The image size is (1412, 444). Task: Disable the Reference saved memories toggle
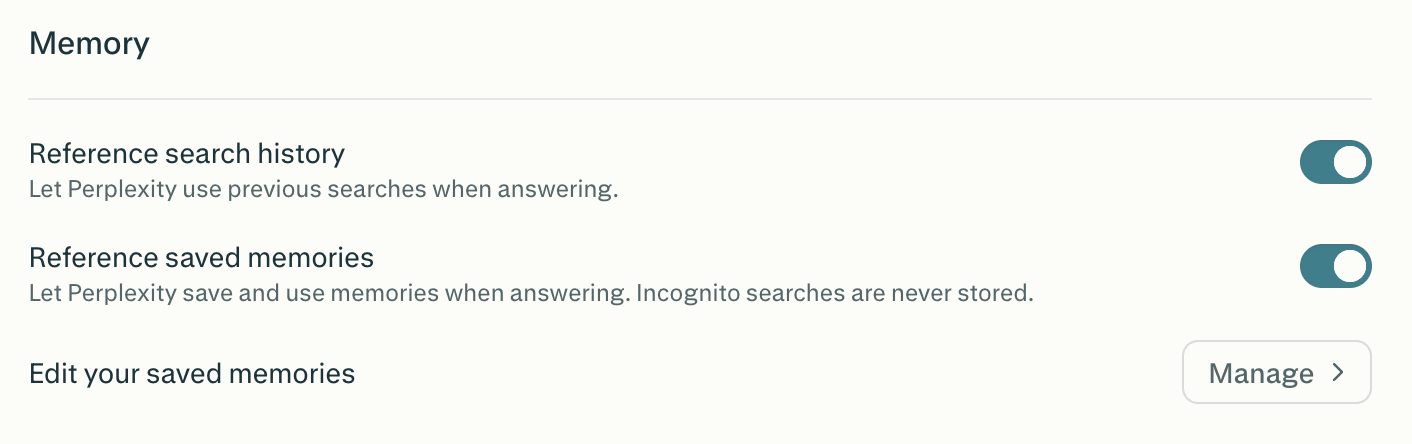(x=1335, y=266)
